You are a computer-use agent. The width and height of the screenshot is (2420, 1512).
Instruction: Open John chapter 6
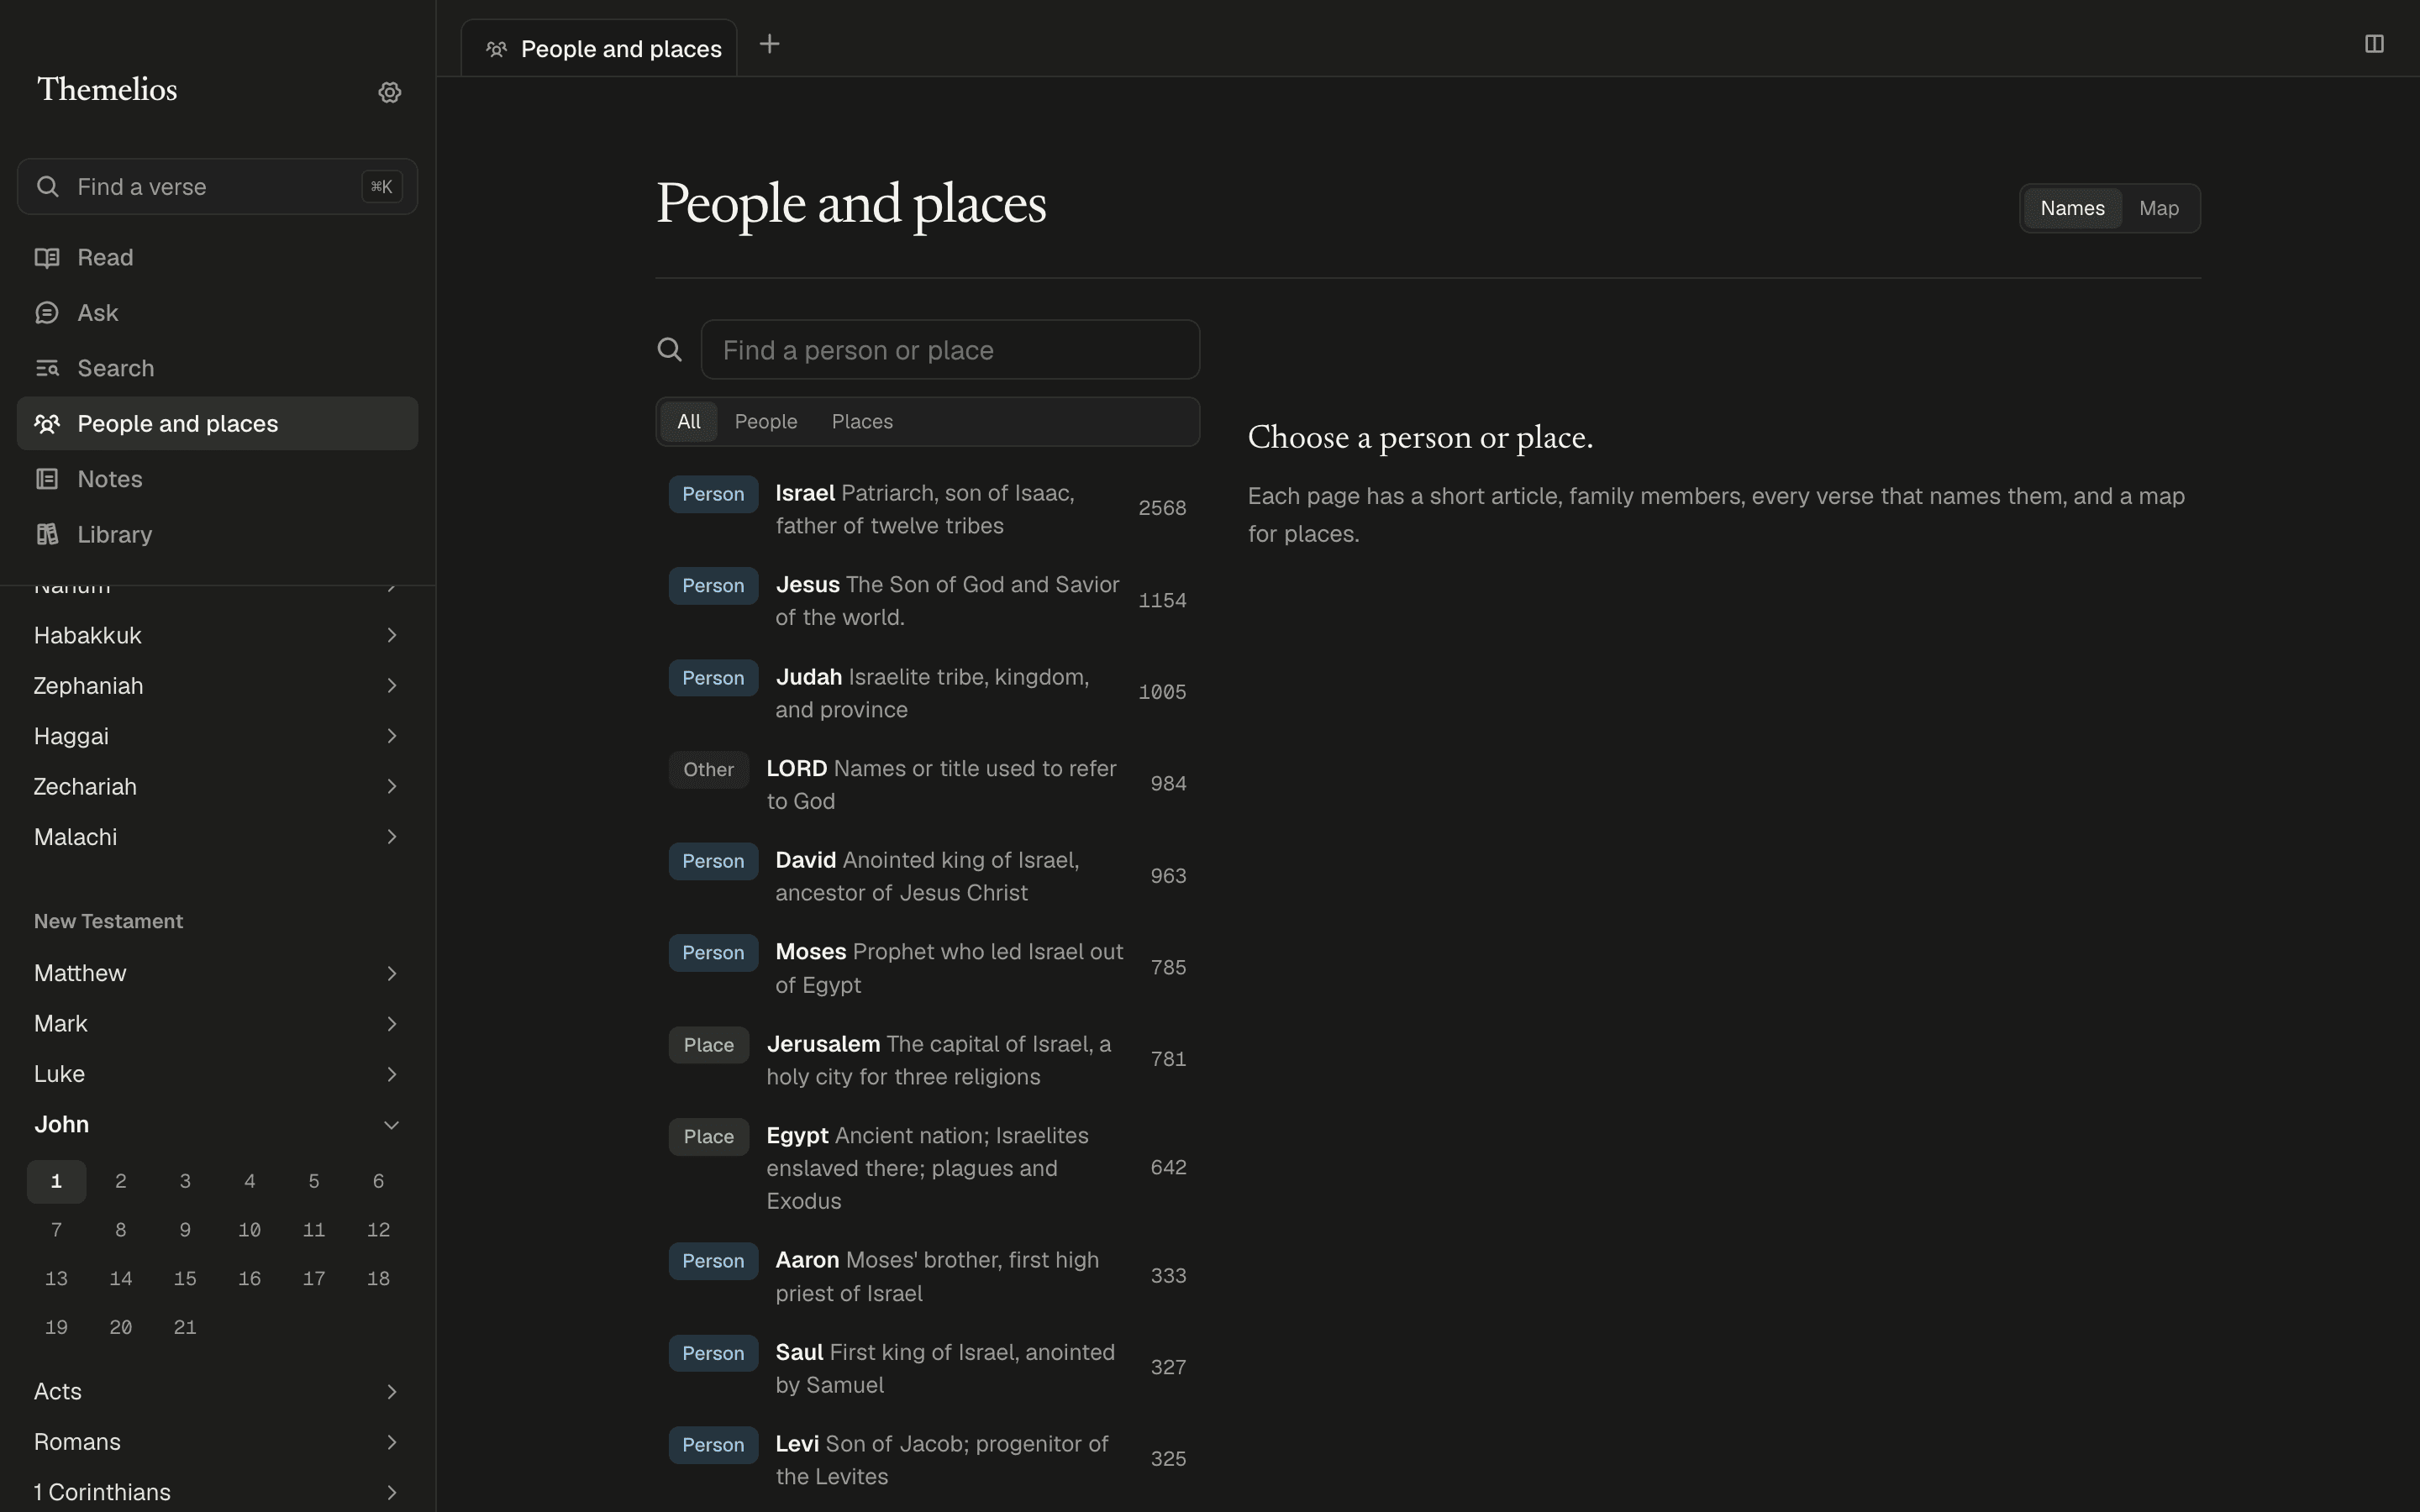(378, 1181)
